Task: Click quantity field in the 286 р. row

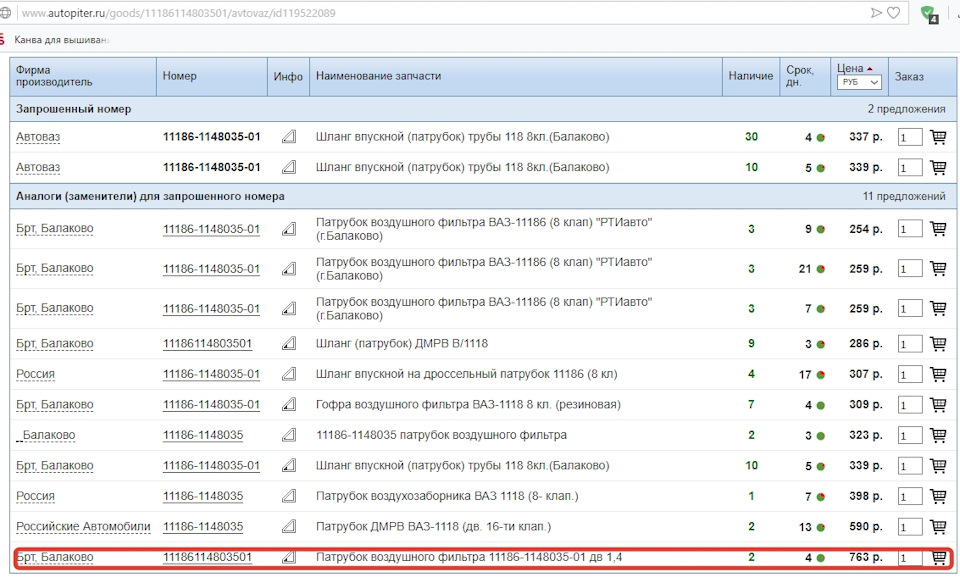Action: tap(910, 345)
